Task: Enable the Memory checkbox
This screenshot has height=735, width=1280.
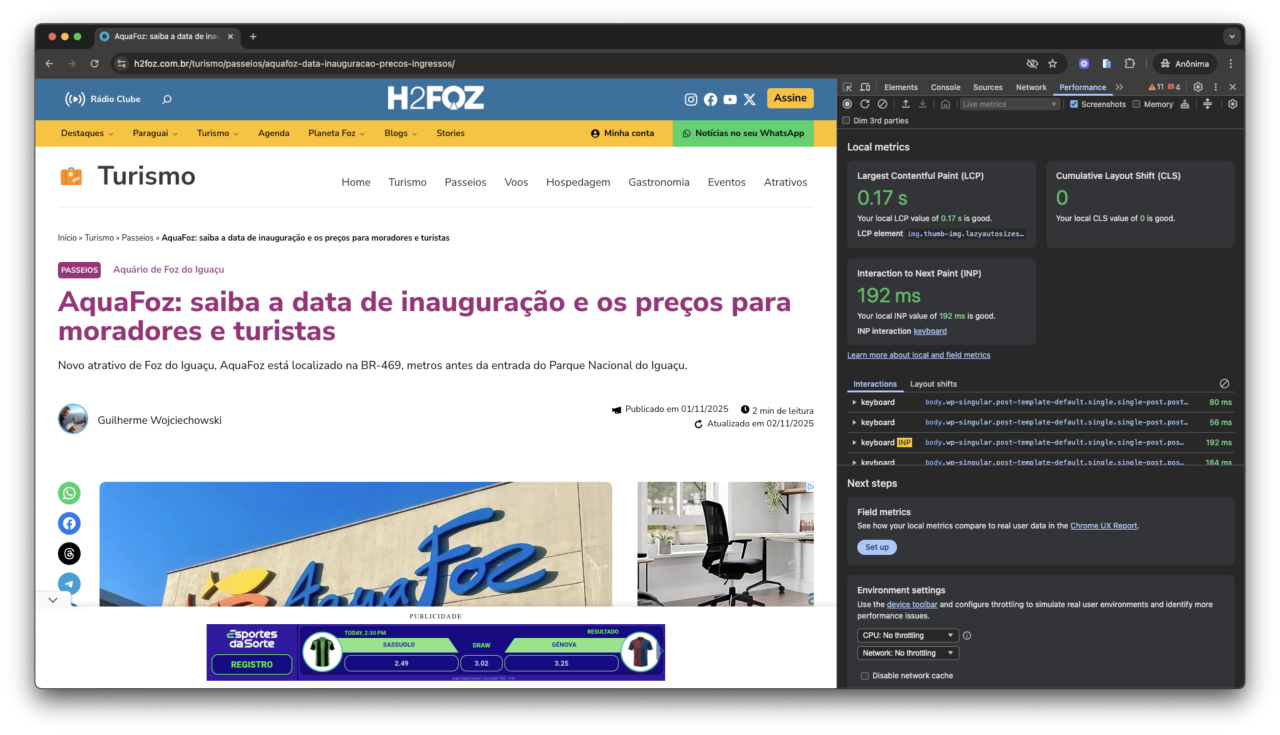Action: coord(1136,104)
